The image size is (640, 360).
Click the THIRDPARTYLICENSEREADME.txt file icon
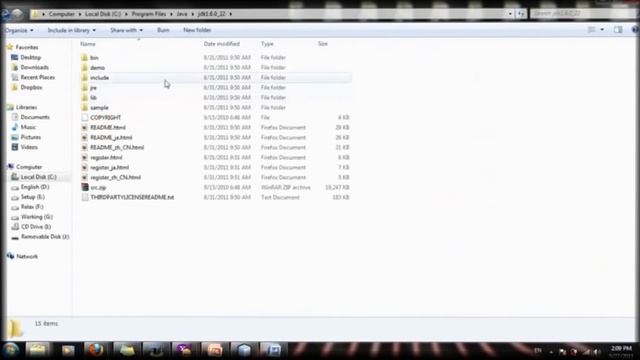click(84, 197)
